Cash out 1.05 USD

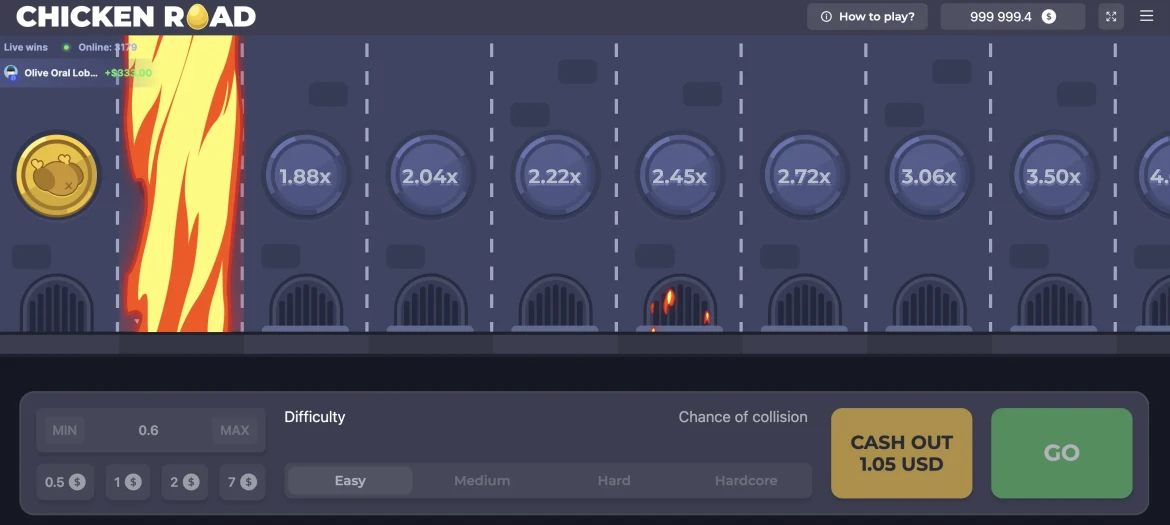point(901,453)
